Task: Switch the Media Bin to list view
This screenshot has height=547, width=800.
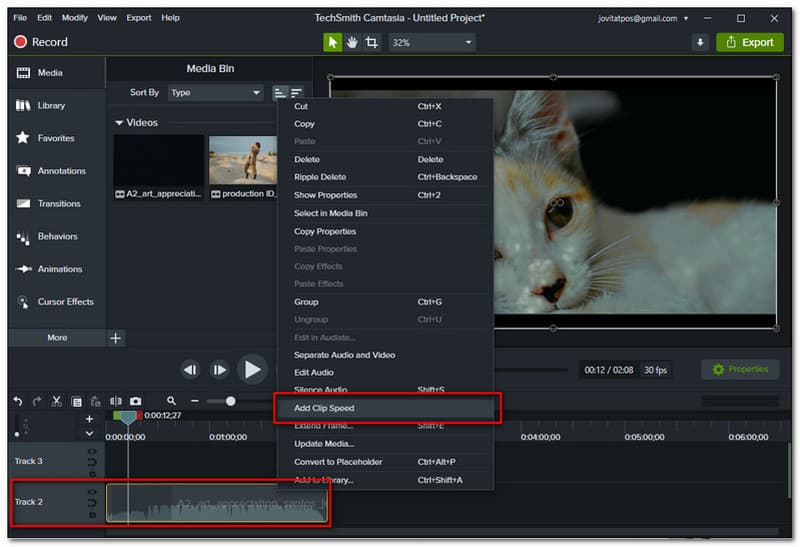Action: (280, 93)
